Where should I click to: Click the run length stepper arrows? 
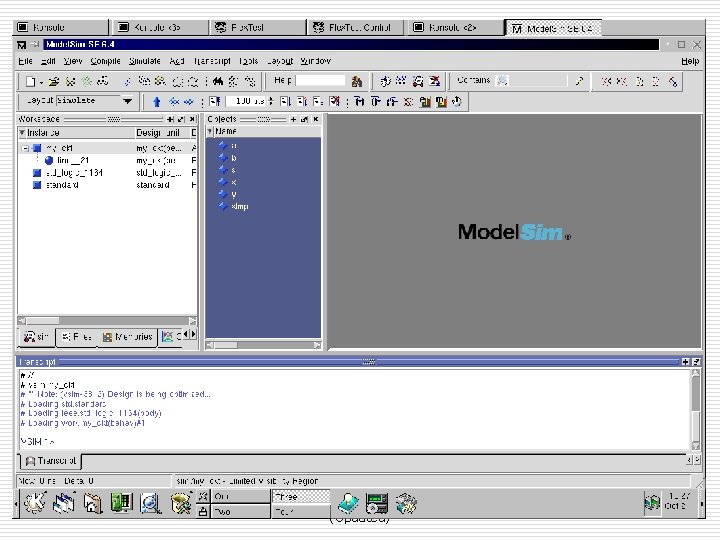(x=271, y=101)
